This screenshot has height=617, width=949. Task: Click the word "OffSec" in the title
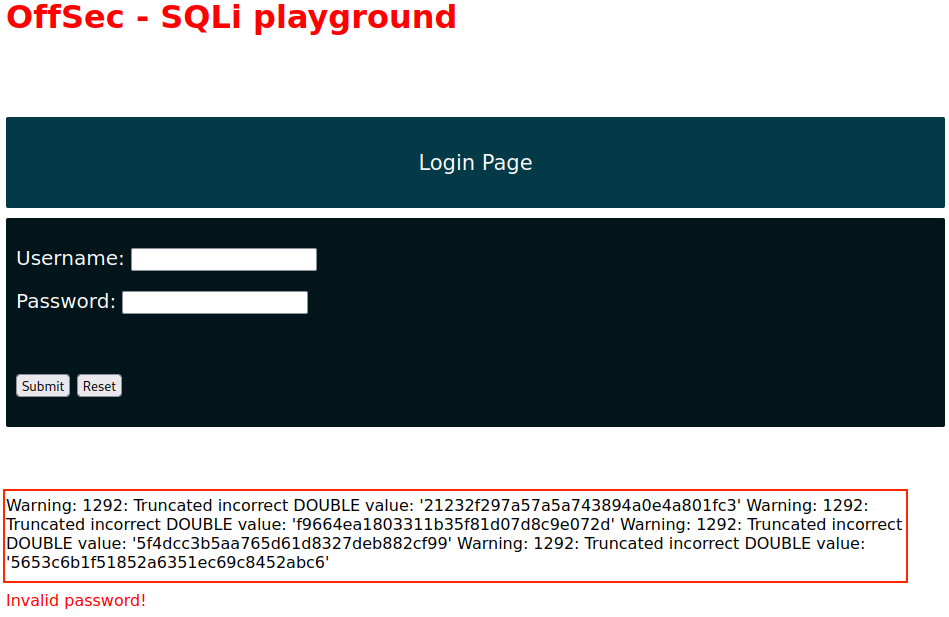tap(62, 17)
